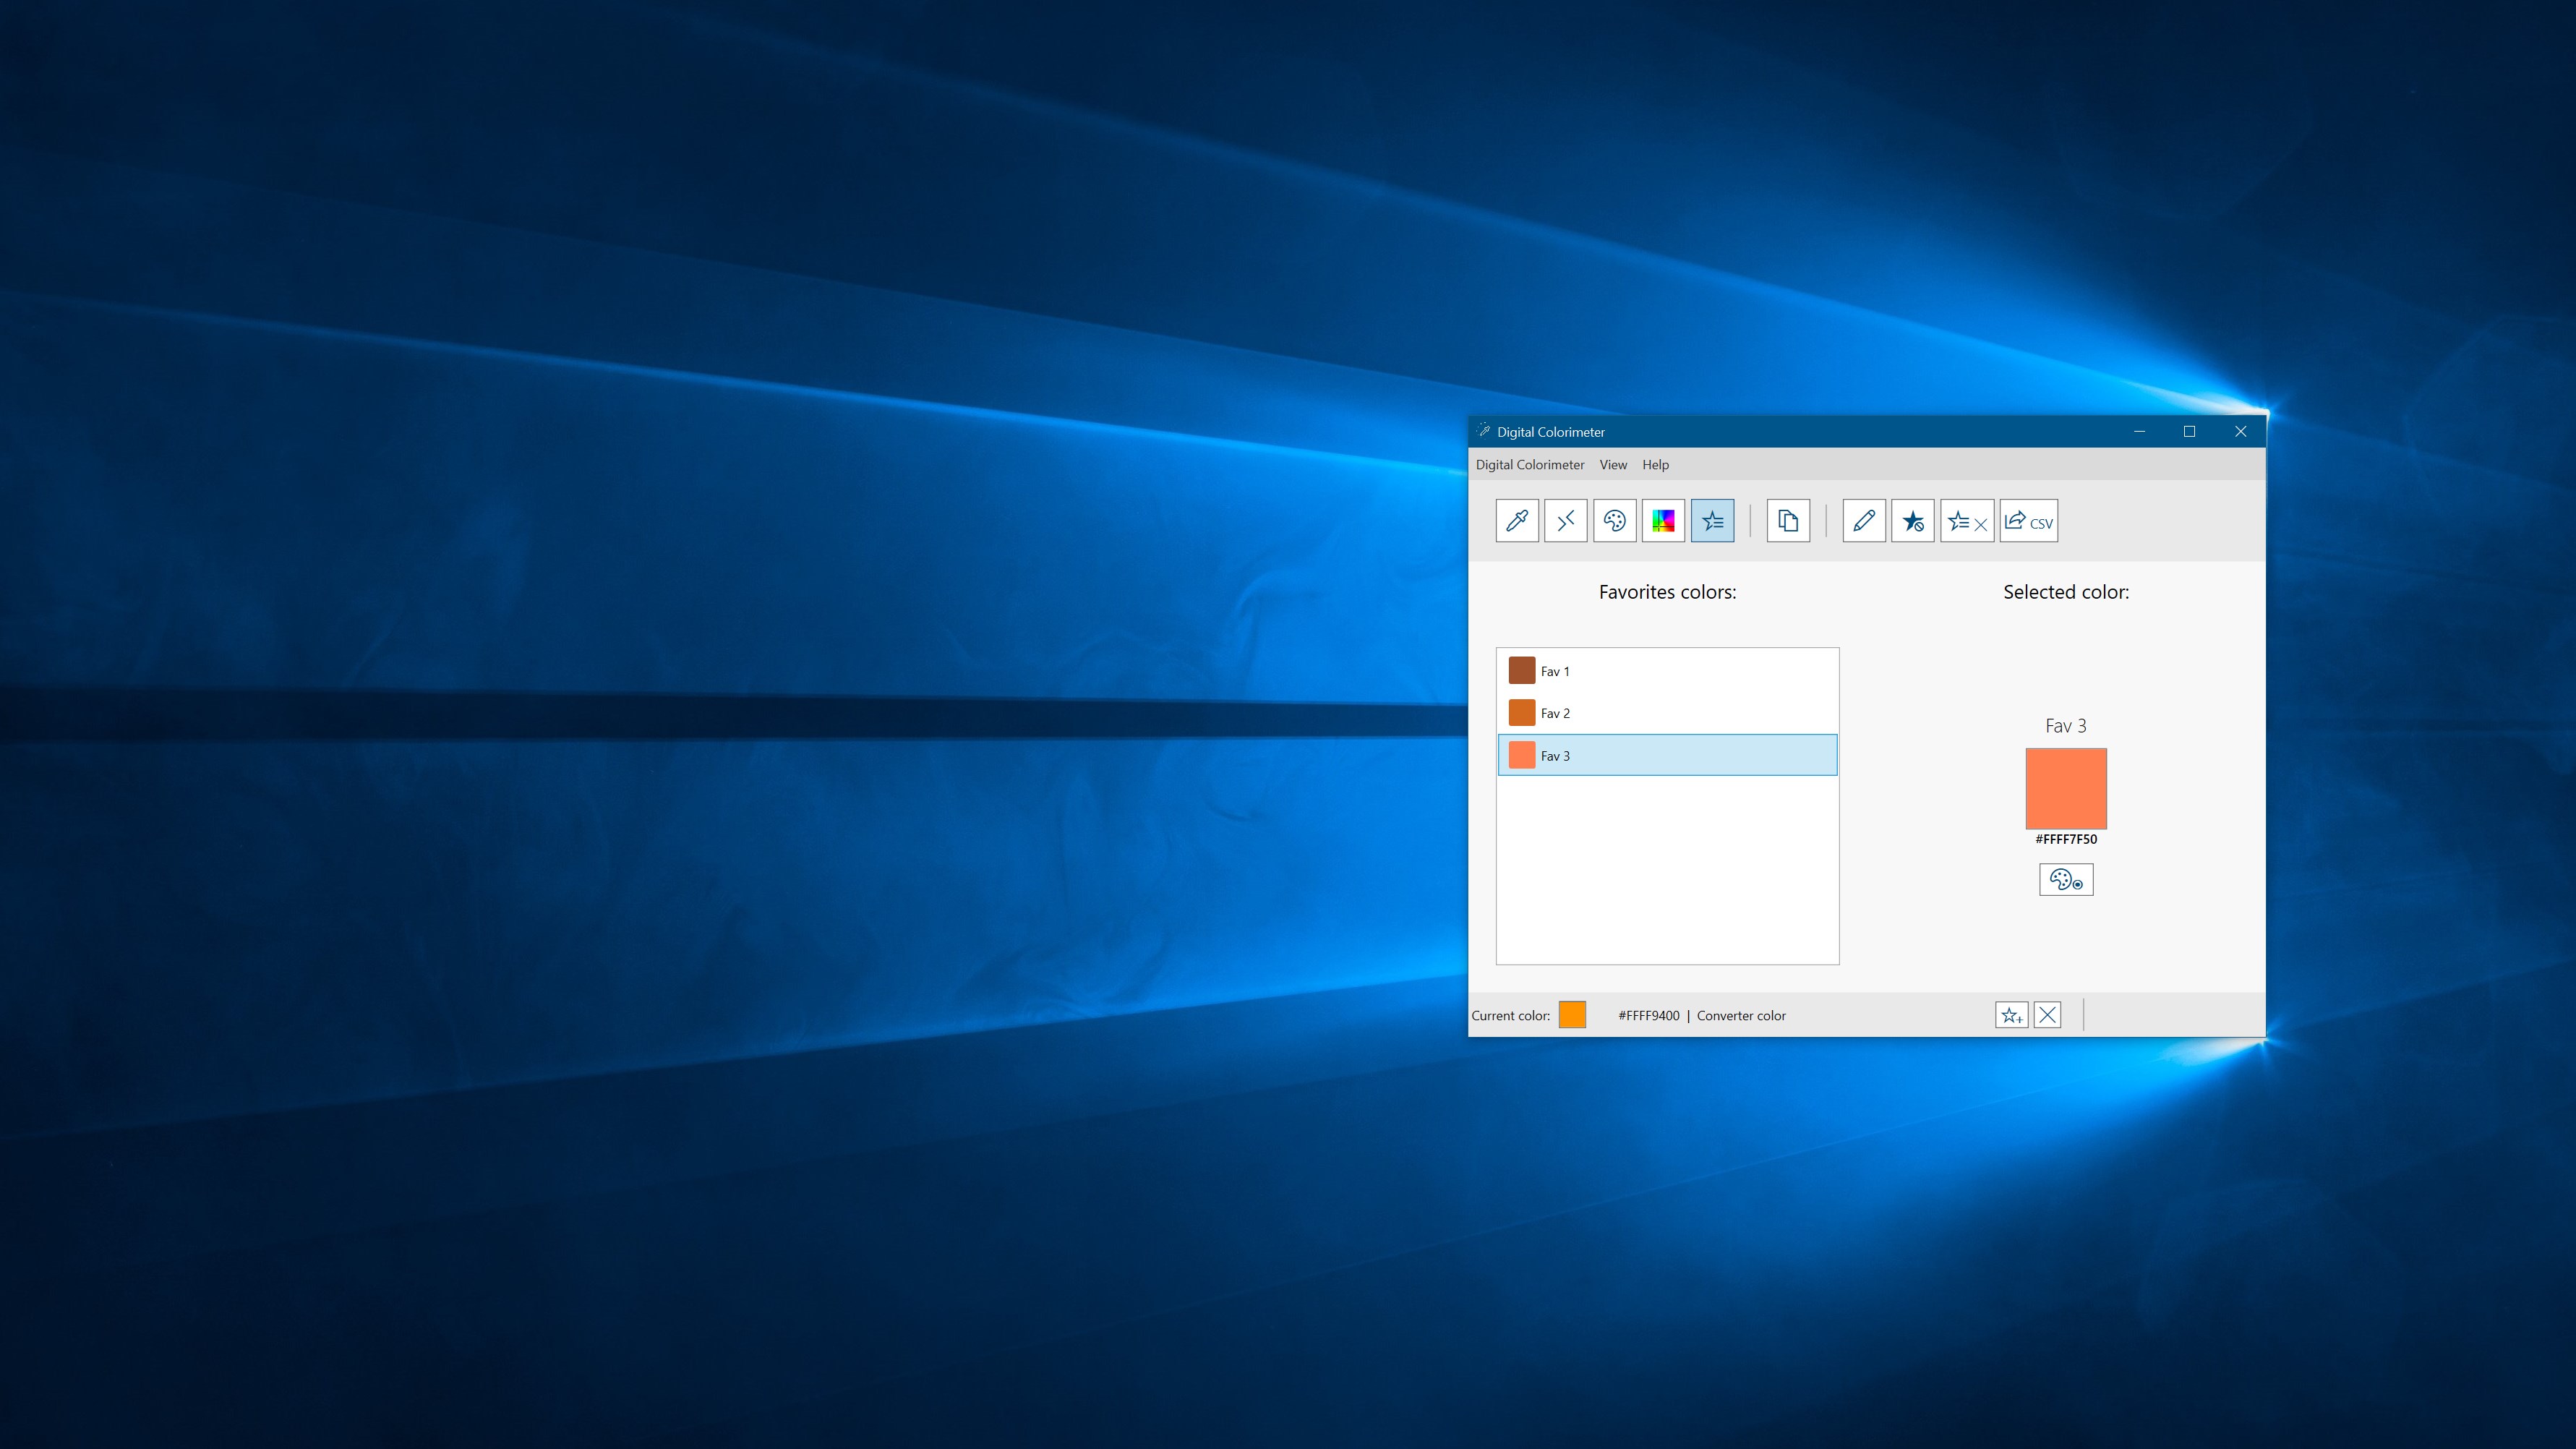Export favorites to CSV
This screenshot has width=2576, height=1449.
click(2028, 521)
